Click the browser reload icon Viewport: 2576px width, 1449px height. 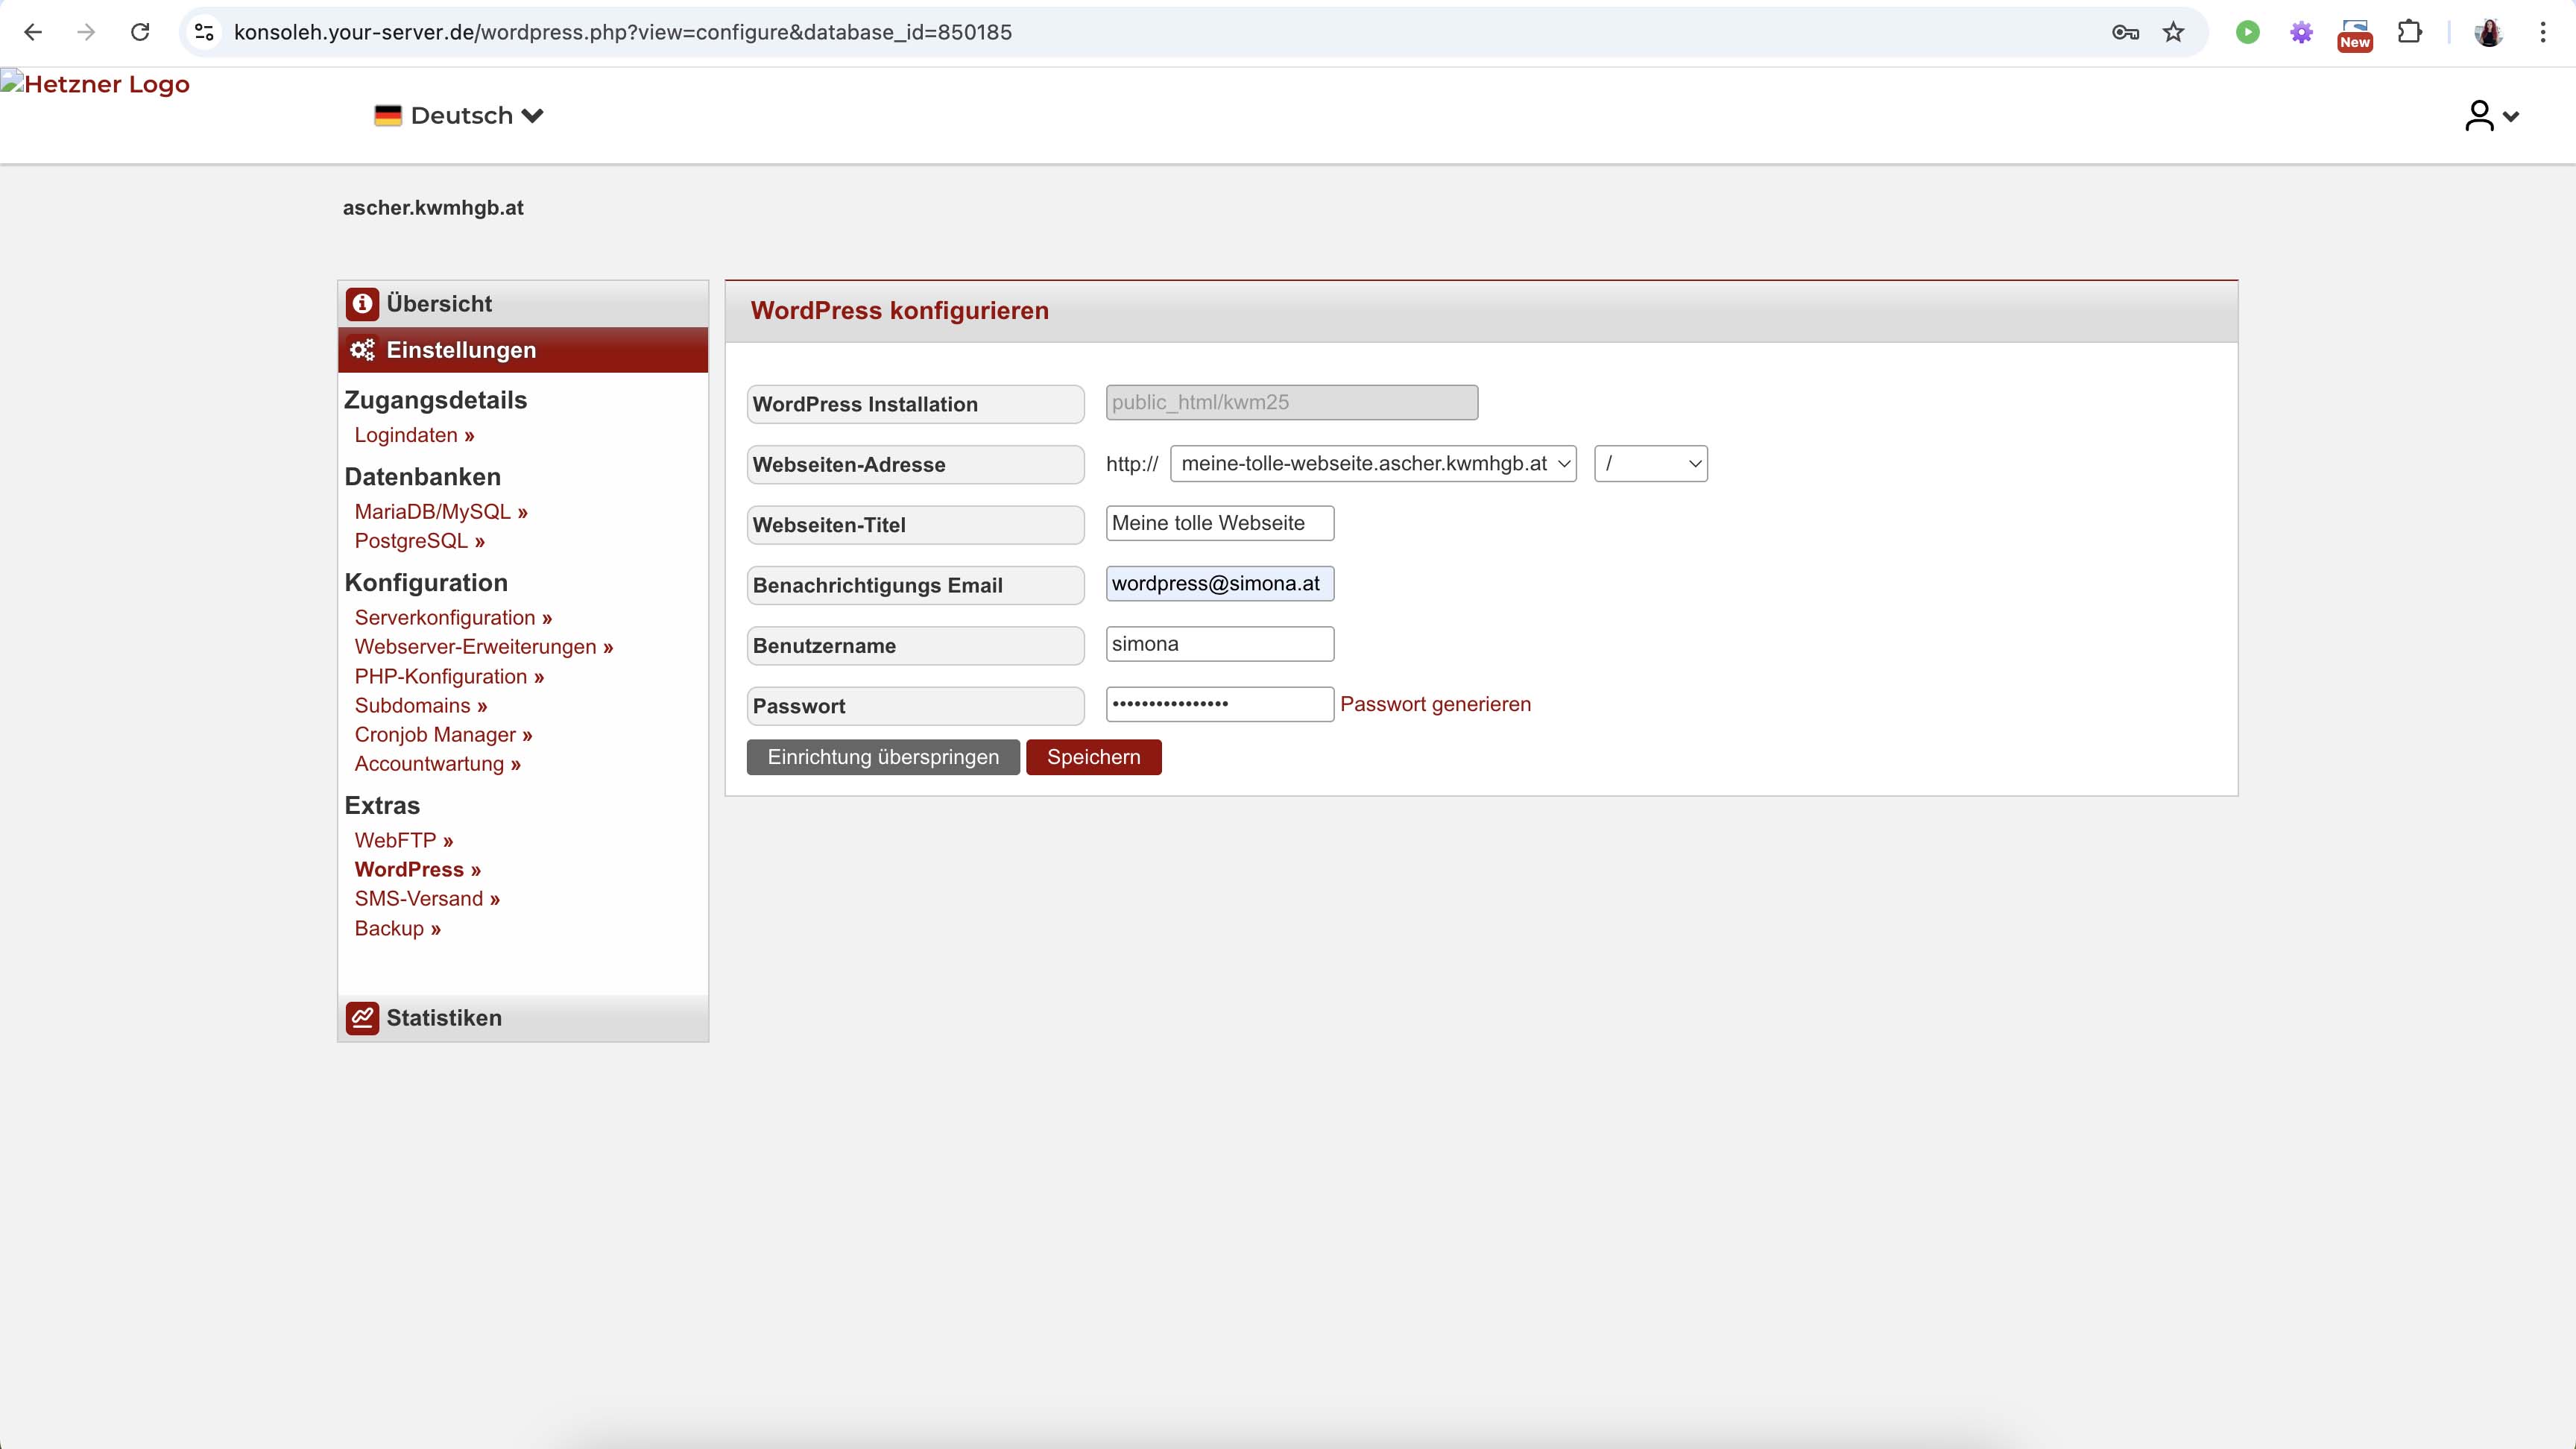click(140, 32)
